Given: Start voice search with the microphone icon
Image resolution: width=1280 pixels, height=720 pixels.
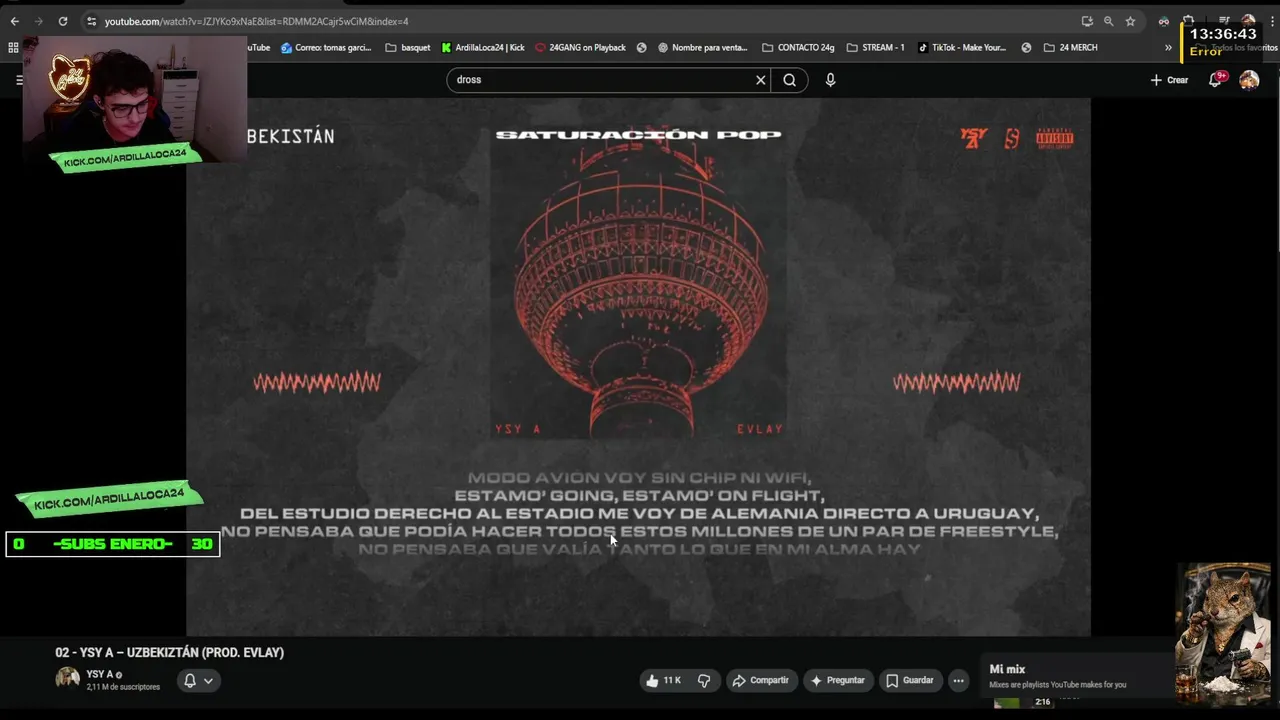Looking at the screenshot, I should (x=830, y=80).
